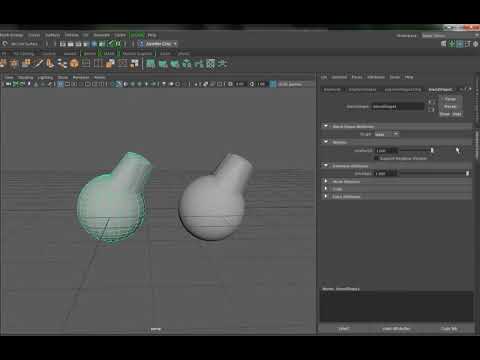Click the first weight slider handle
Image resolution: width=480 pixels, height=360 pixels.
(x=432, y=150)
